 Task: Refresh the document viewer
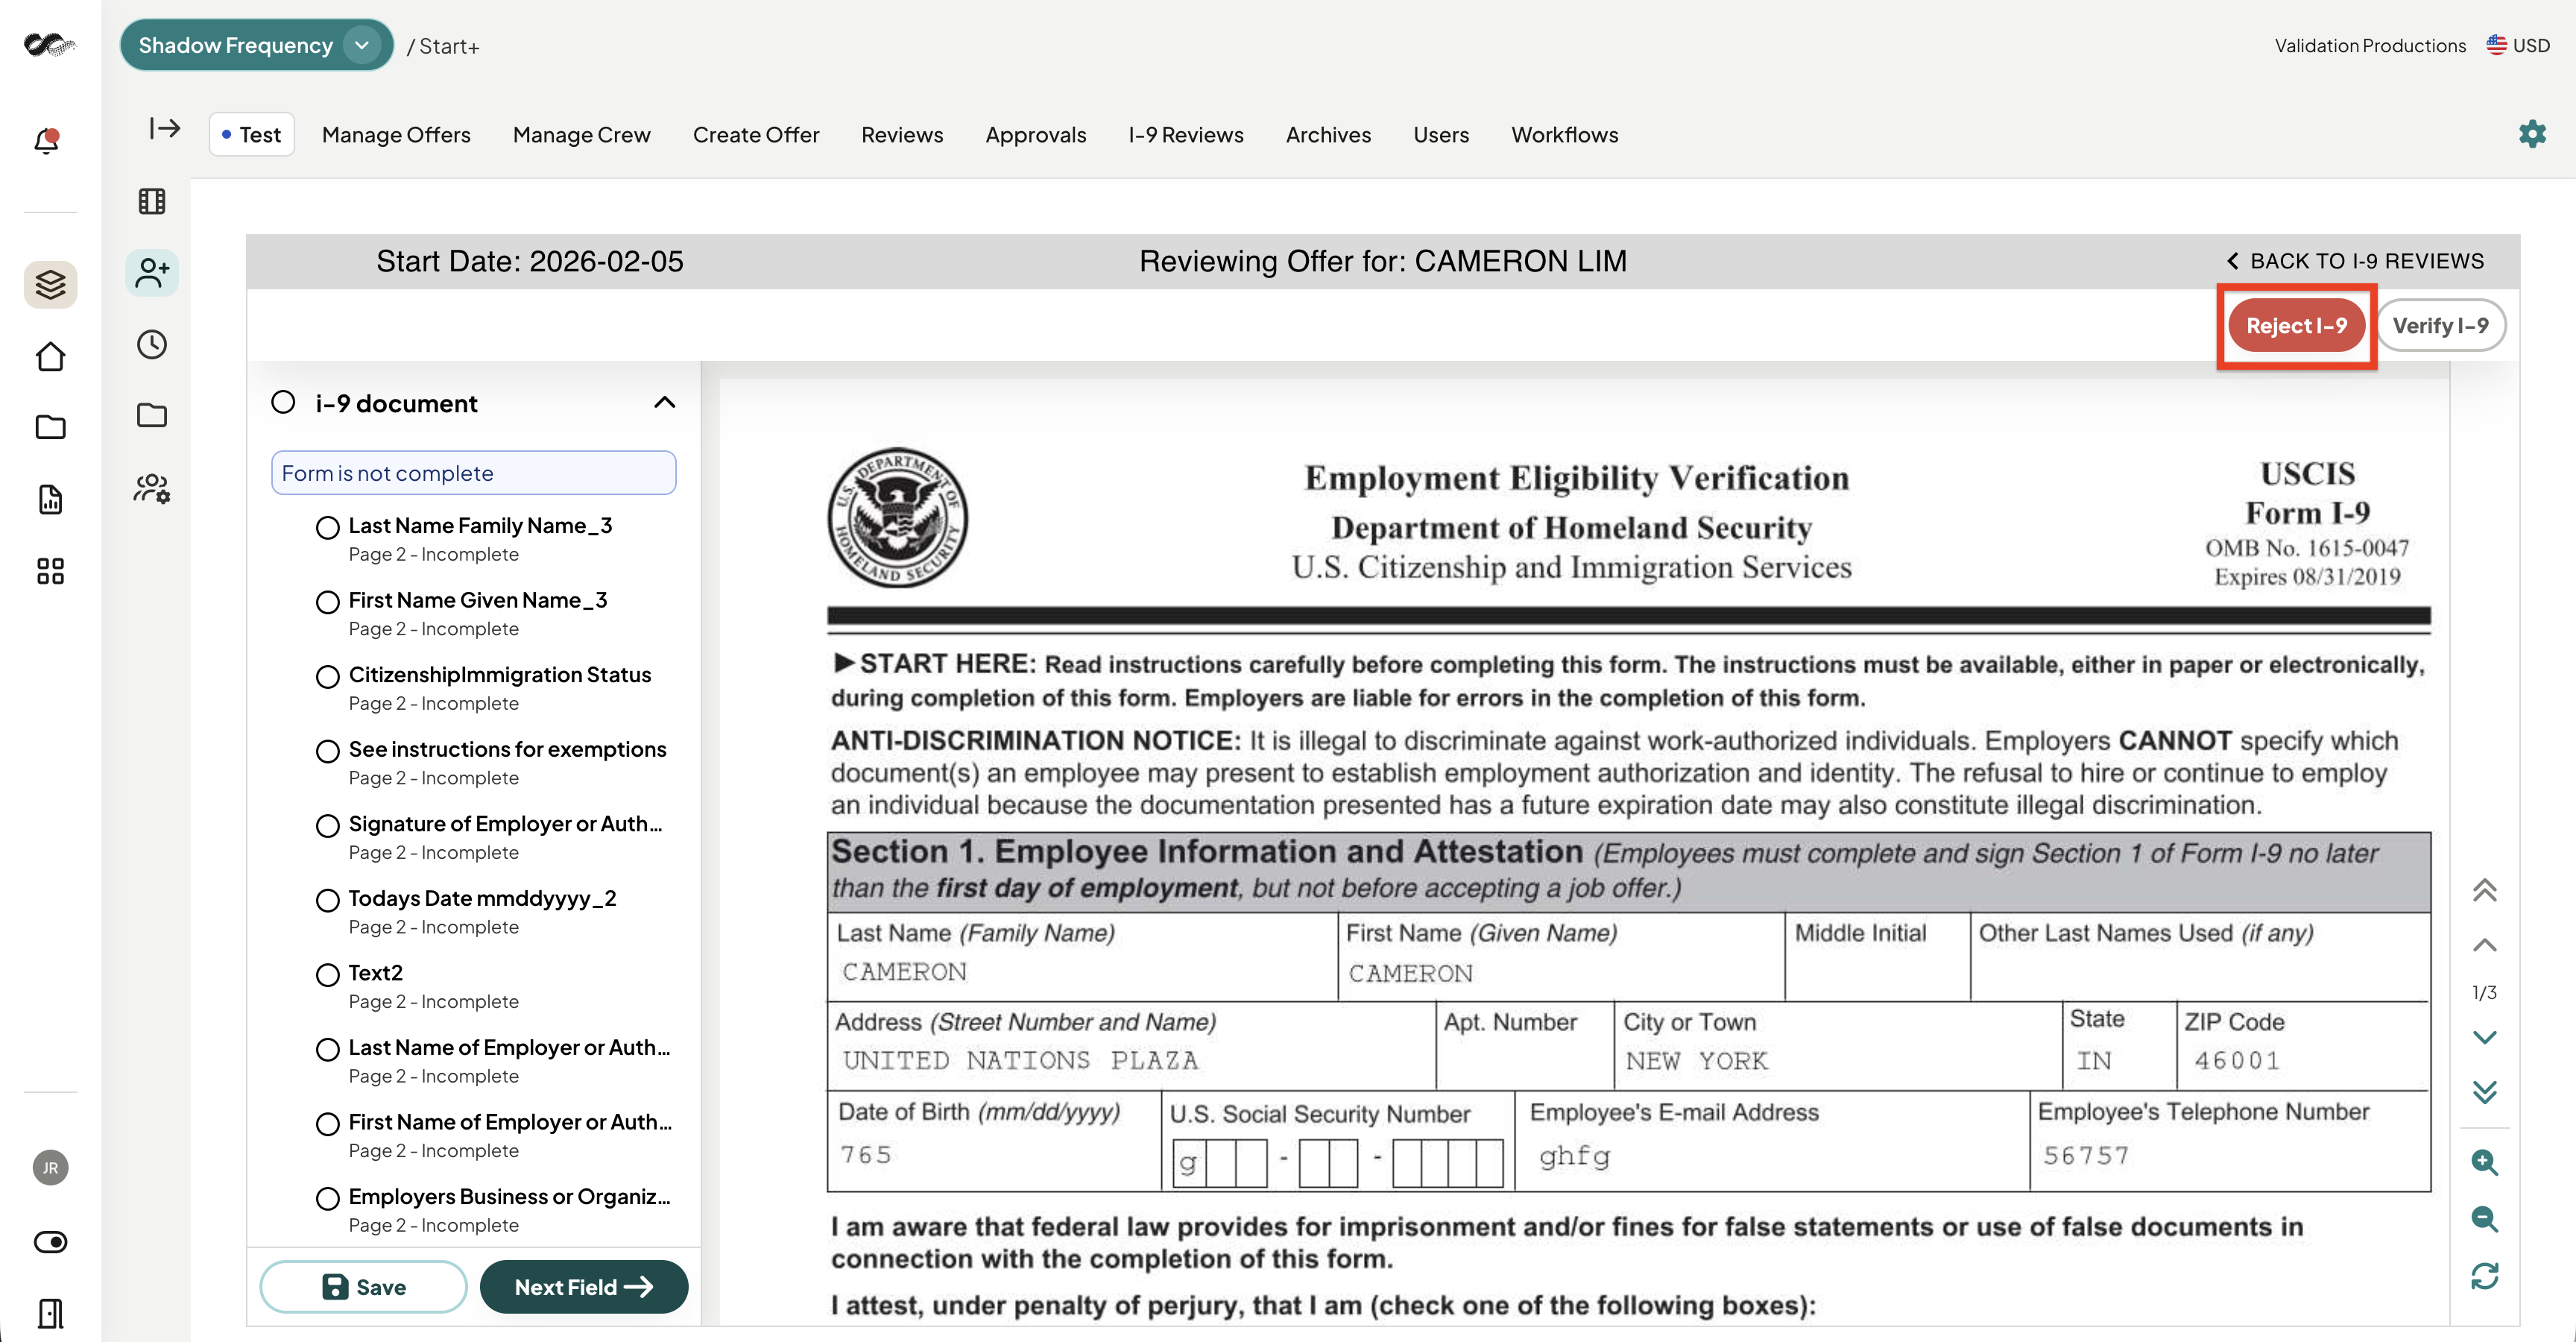tap(2485, 1276)
